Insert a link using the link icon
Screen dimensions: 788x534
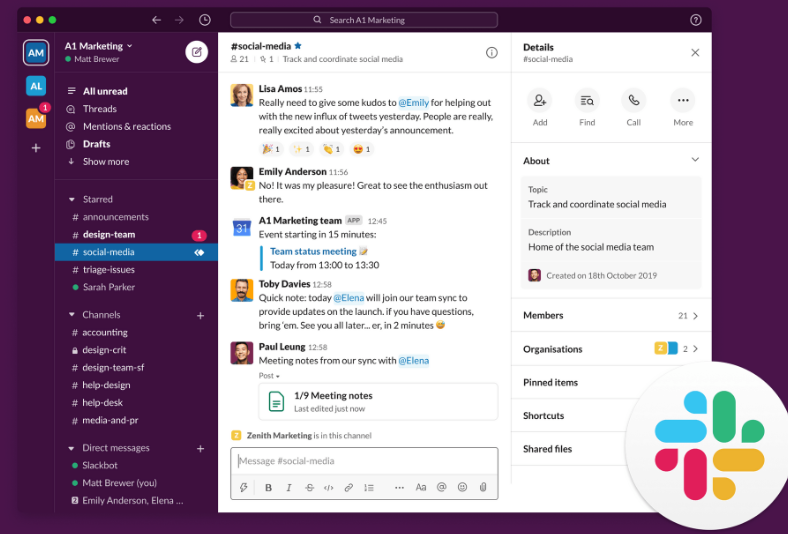(x=348, y=487)
